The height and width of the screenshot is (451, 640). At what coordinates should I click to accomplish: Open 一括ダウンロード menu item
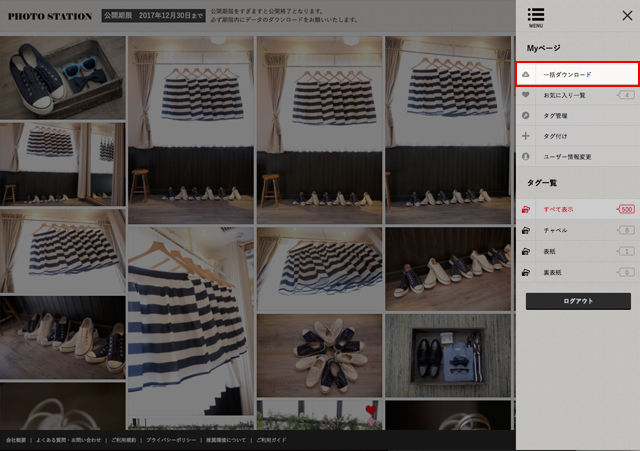(567, 75)
